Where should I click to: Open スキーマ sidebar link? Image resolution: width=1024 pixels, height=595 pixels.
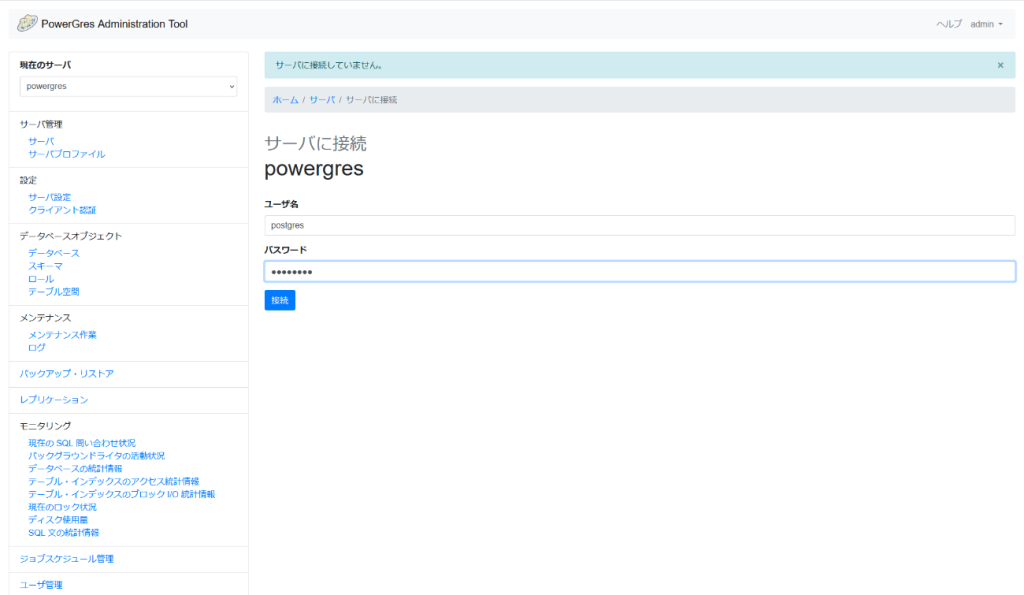click(45, 266)
